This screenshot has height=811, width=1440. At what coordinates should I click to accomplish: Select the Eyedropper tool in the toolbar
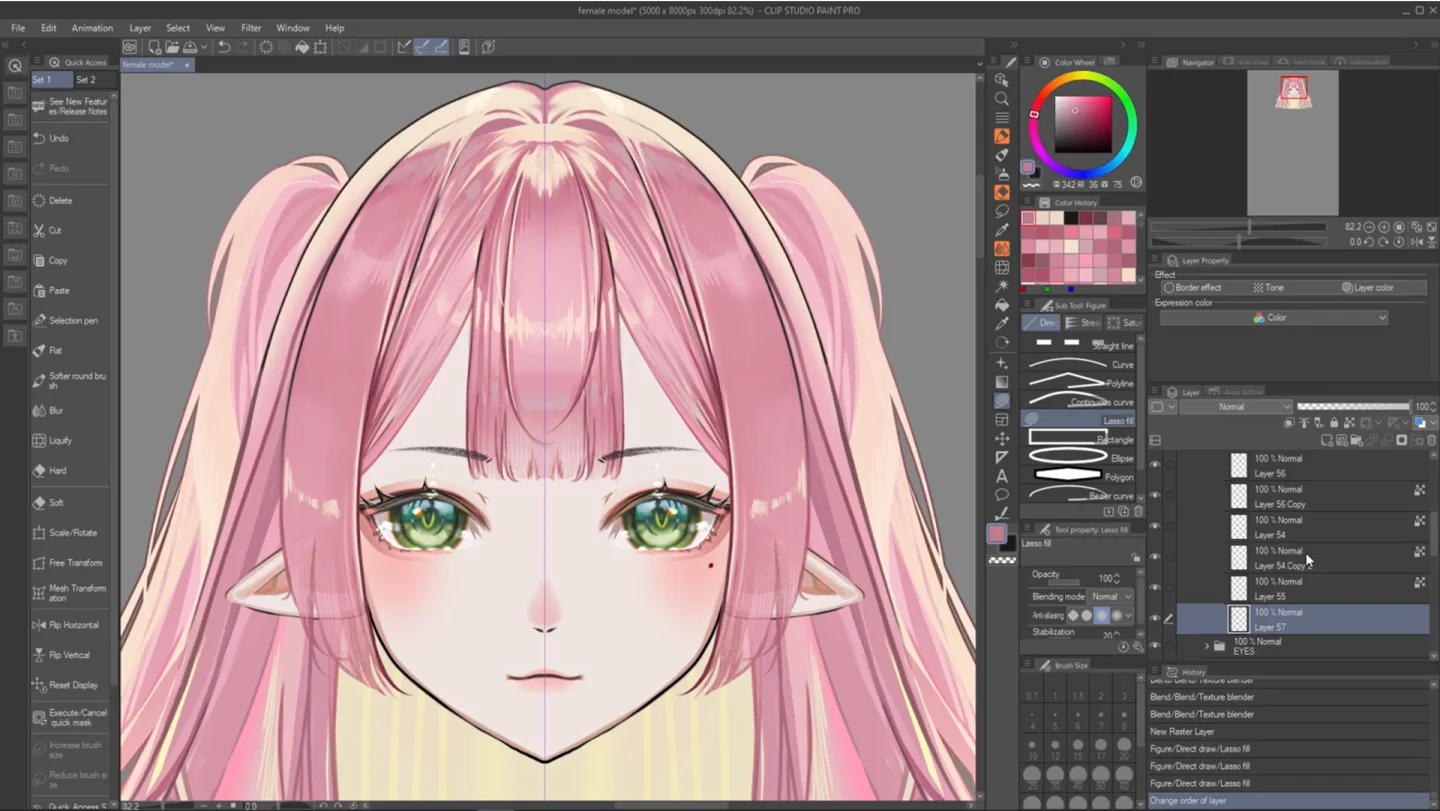point(1002,230)
